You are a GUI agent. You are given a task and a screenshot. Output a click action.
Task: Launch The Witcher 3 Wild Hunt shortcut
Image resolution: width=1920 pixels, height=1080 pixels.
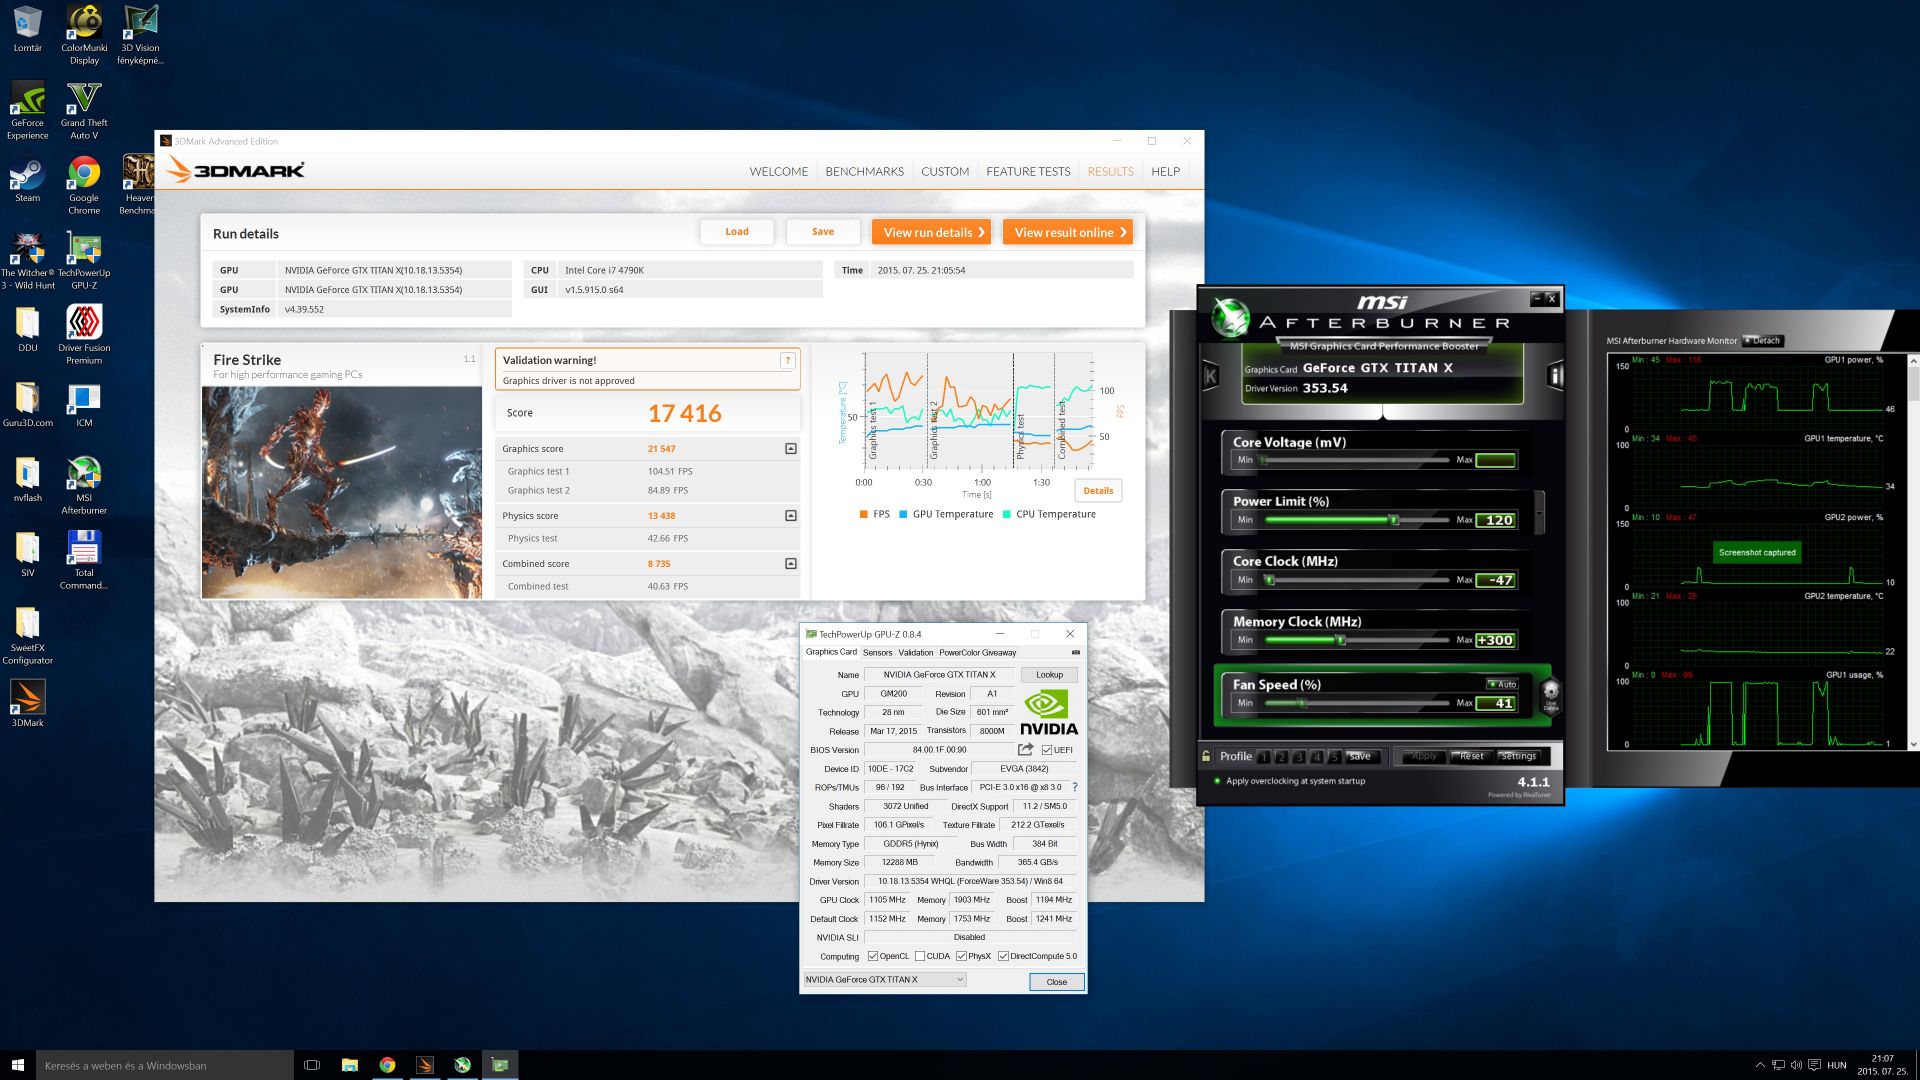point(28,260)
